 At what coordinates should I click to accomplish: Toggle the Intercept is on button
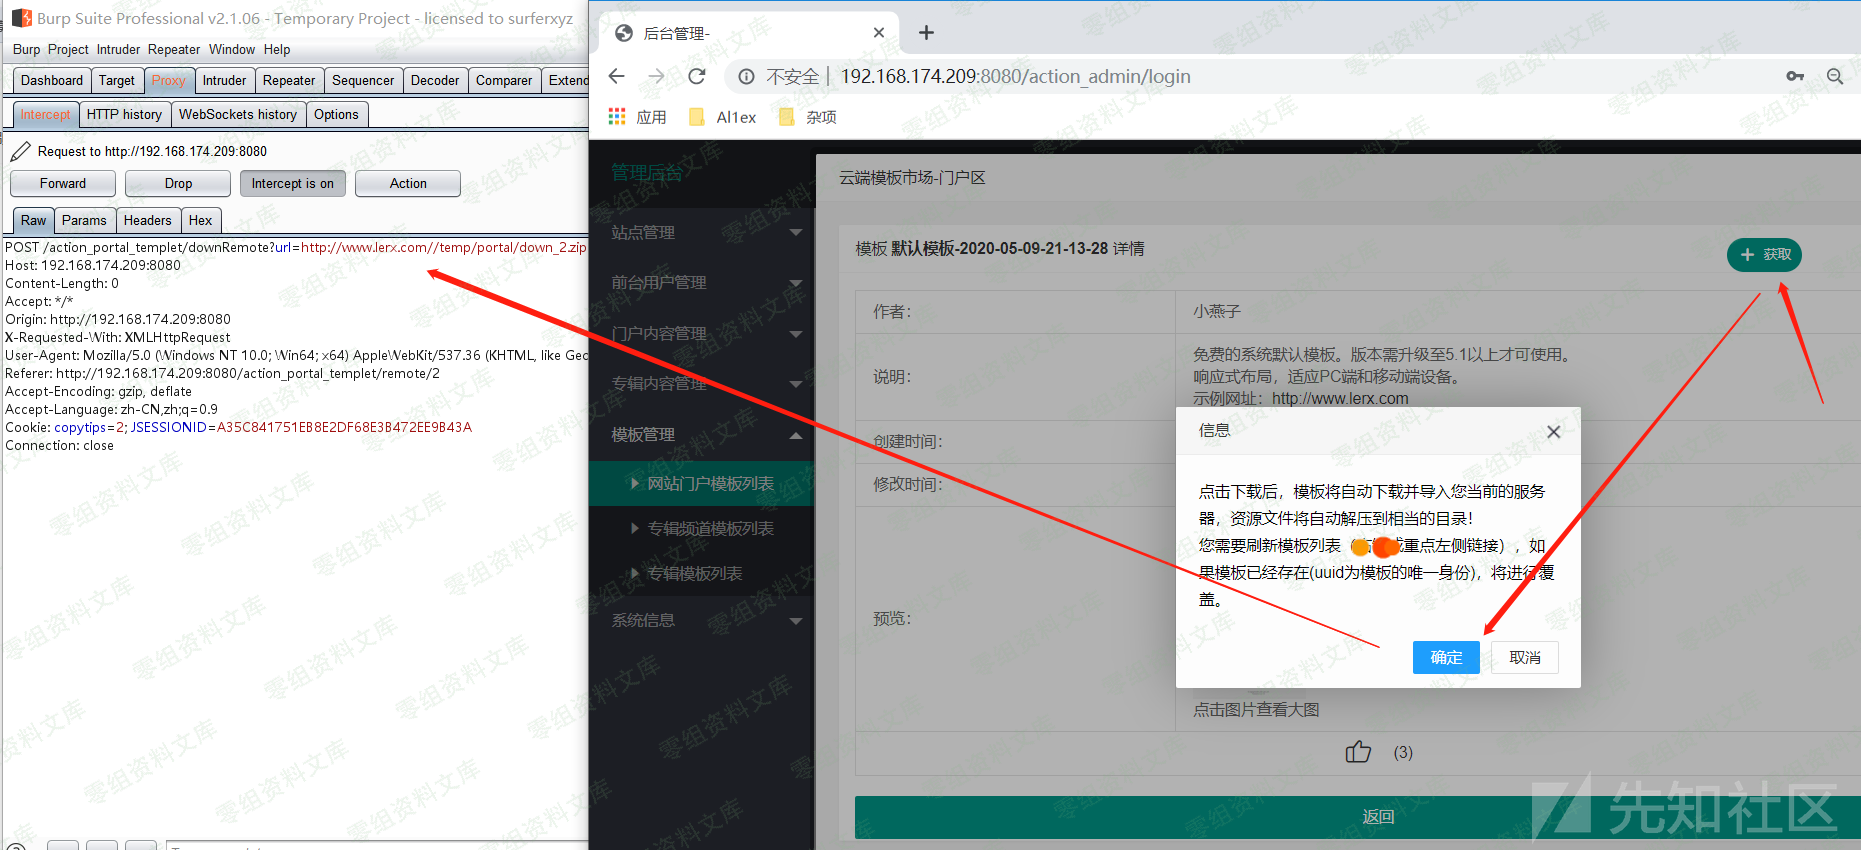coord(292,184)
